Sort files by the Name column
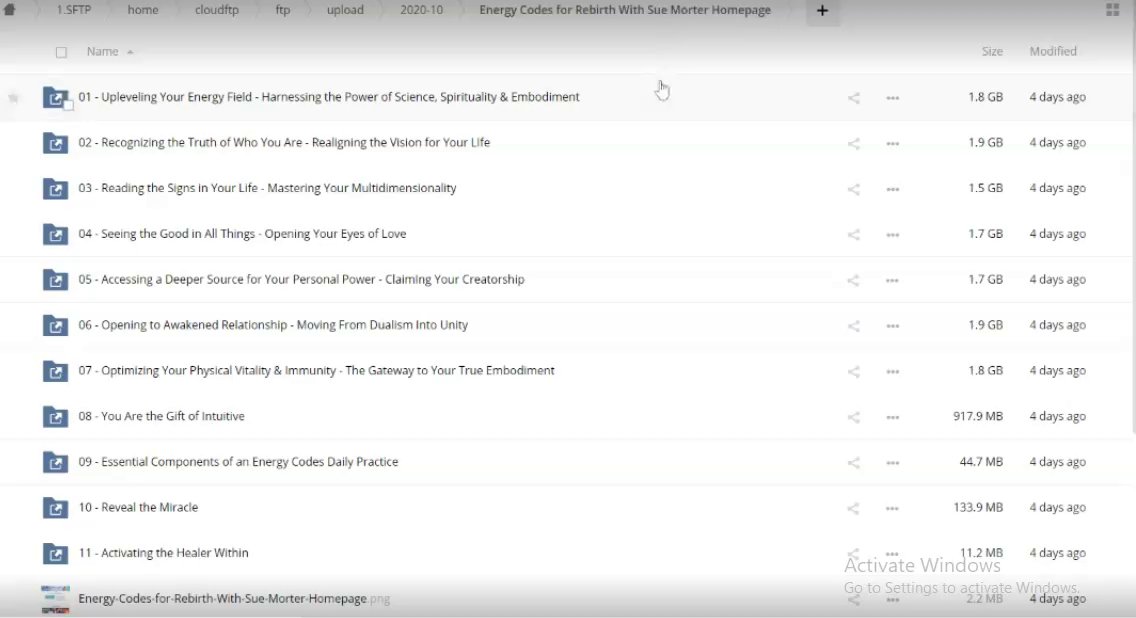The width and height of the screenshot is (1136, 618). pyautogui.click(x=102, y=51)
